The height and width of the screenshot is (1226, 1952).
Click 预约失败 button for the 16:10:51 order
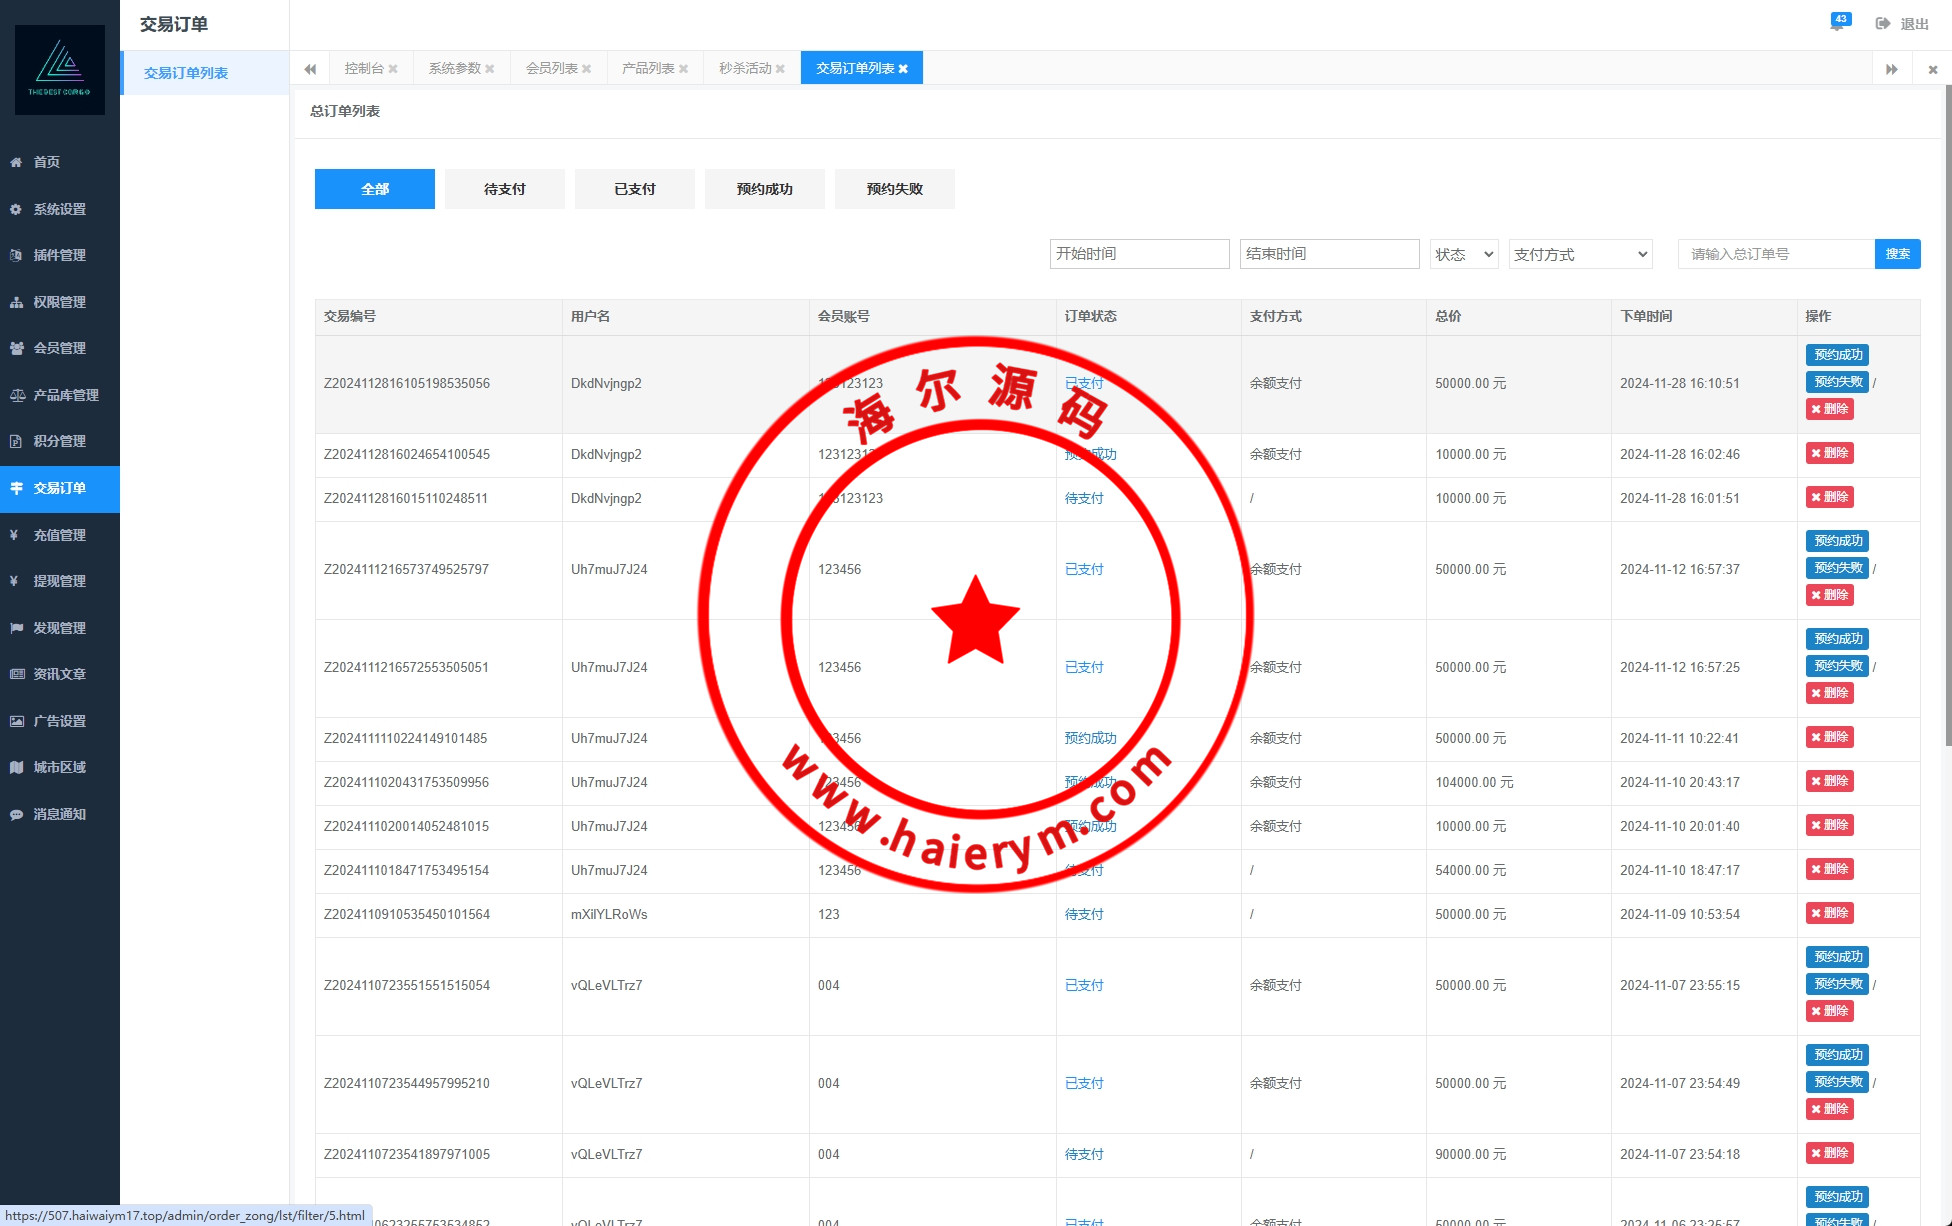tap(1838, 382)
